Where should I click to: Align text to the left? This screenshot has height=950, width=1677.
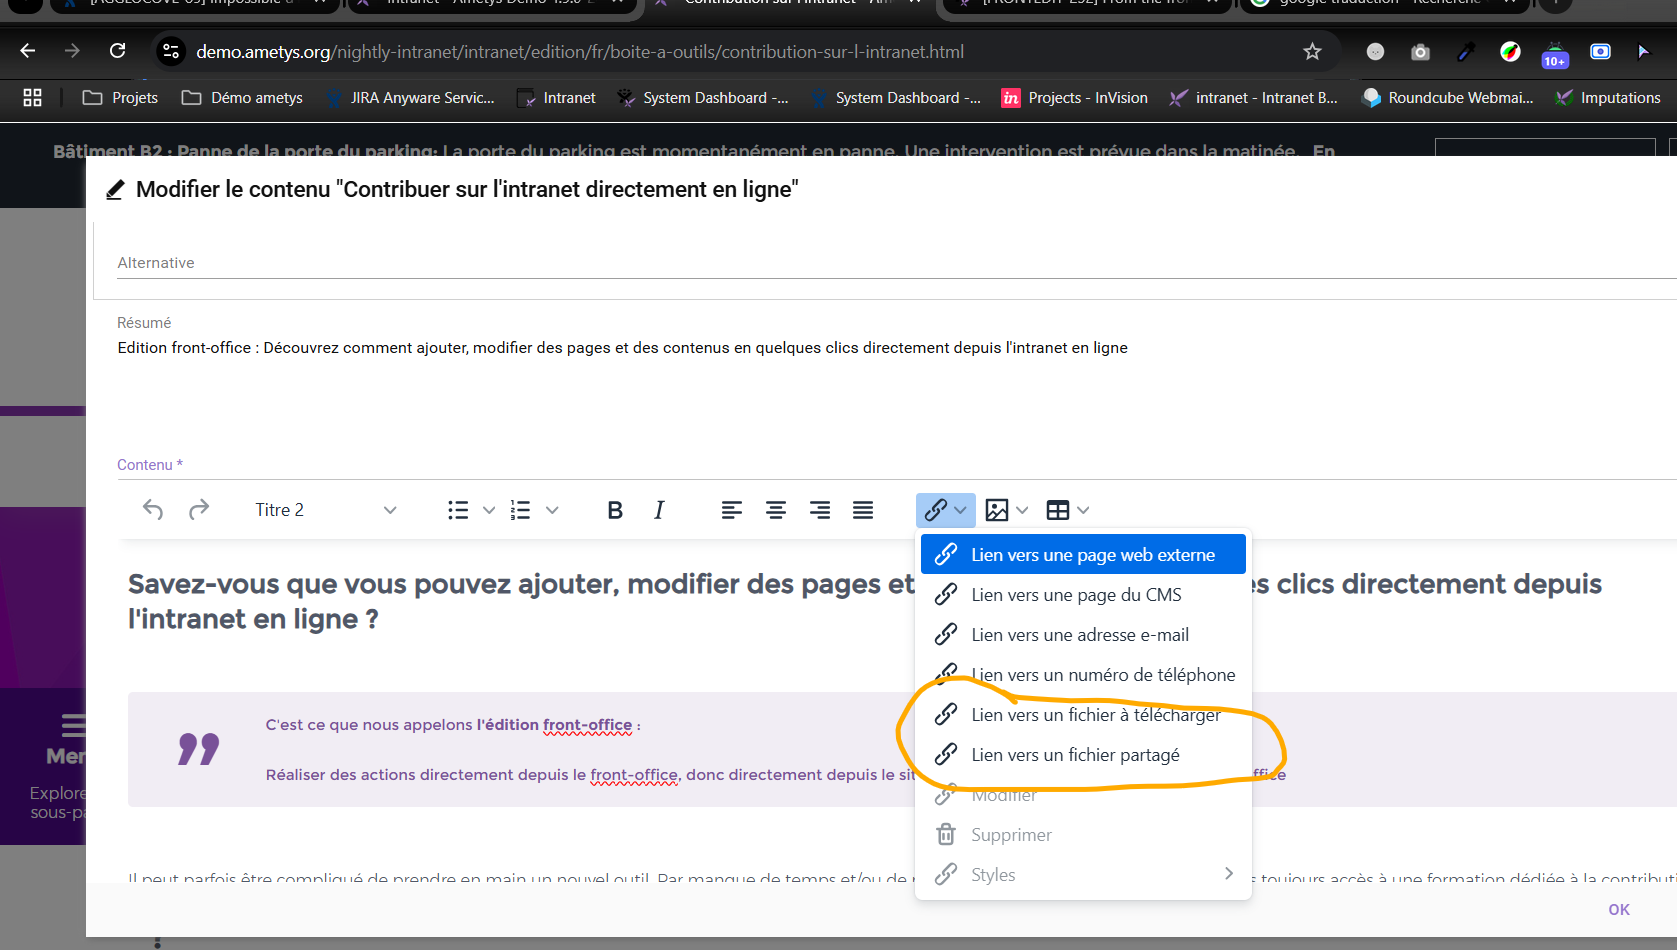pyautogui.click(x=732, y=510)
